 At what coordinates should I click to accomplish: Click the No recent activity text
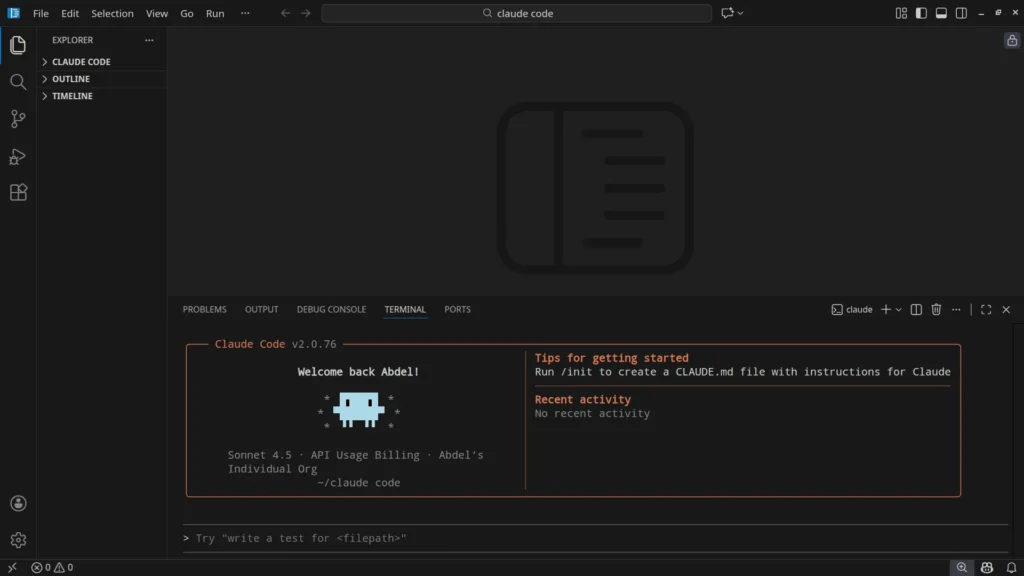tap(592, 413)
